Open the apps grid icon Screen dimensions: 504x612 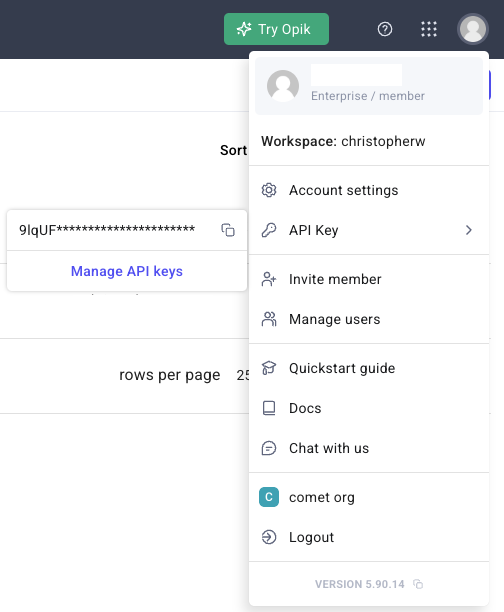coord(429,29)
